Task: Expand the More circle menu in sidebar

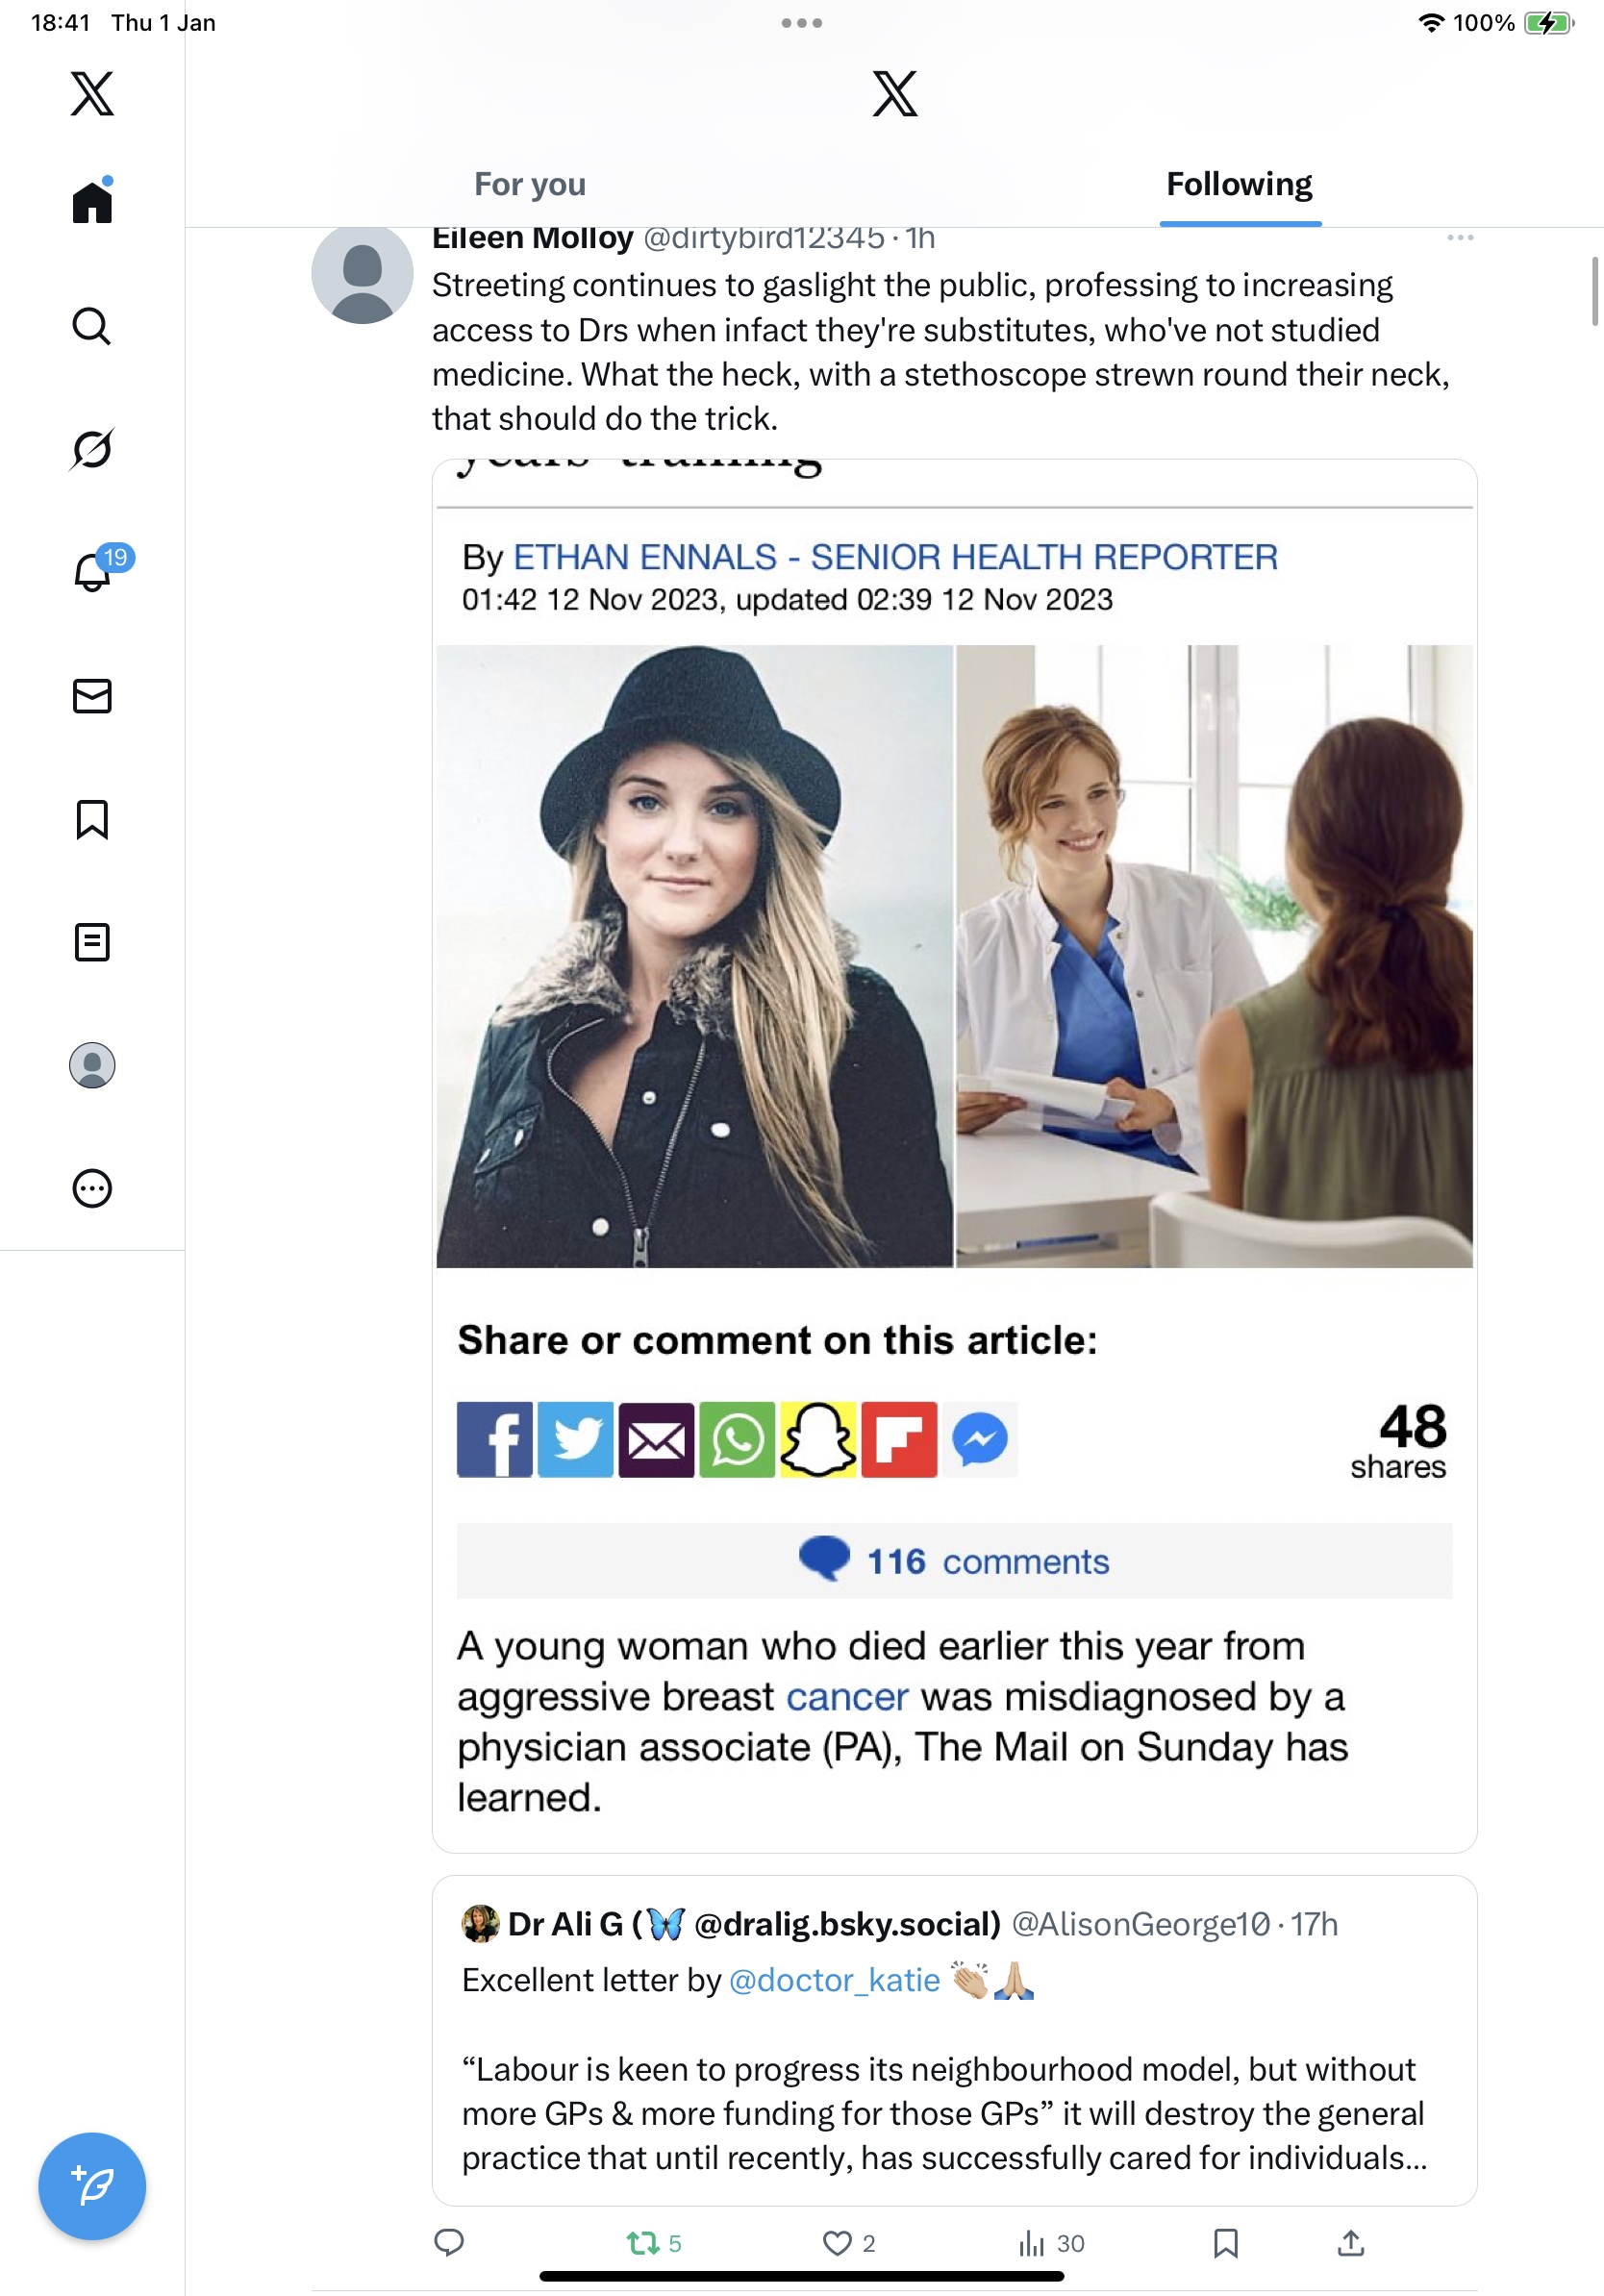Action: (x=92, y=1188)
